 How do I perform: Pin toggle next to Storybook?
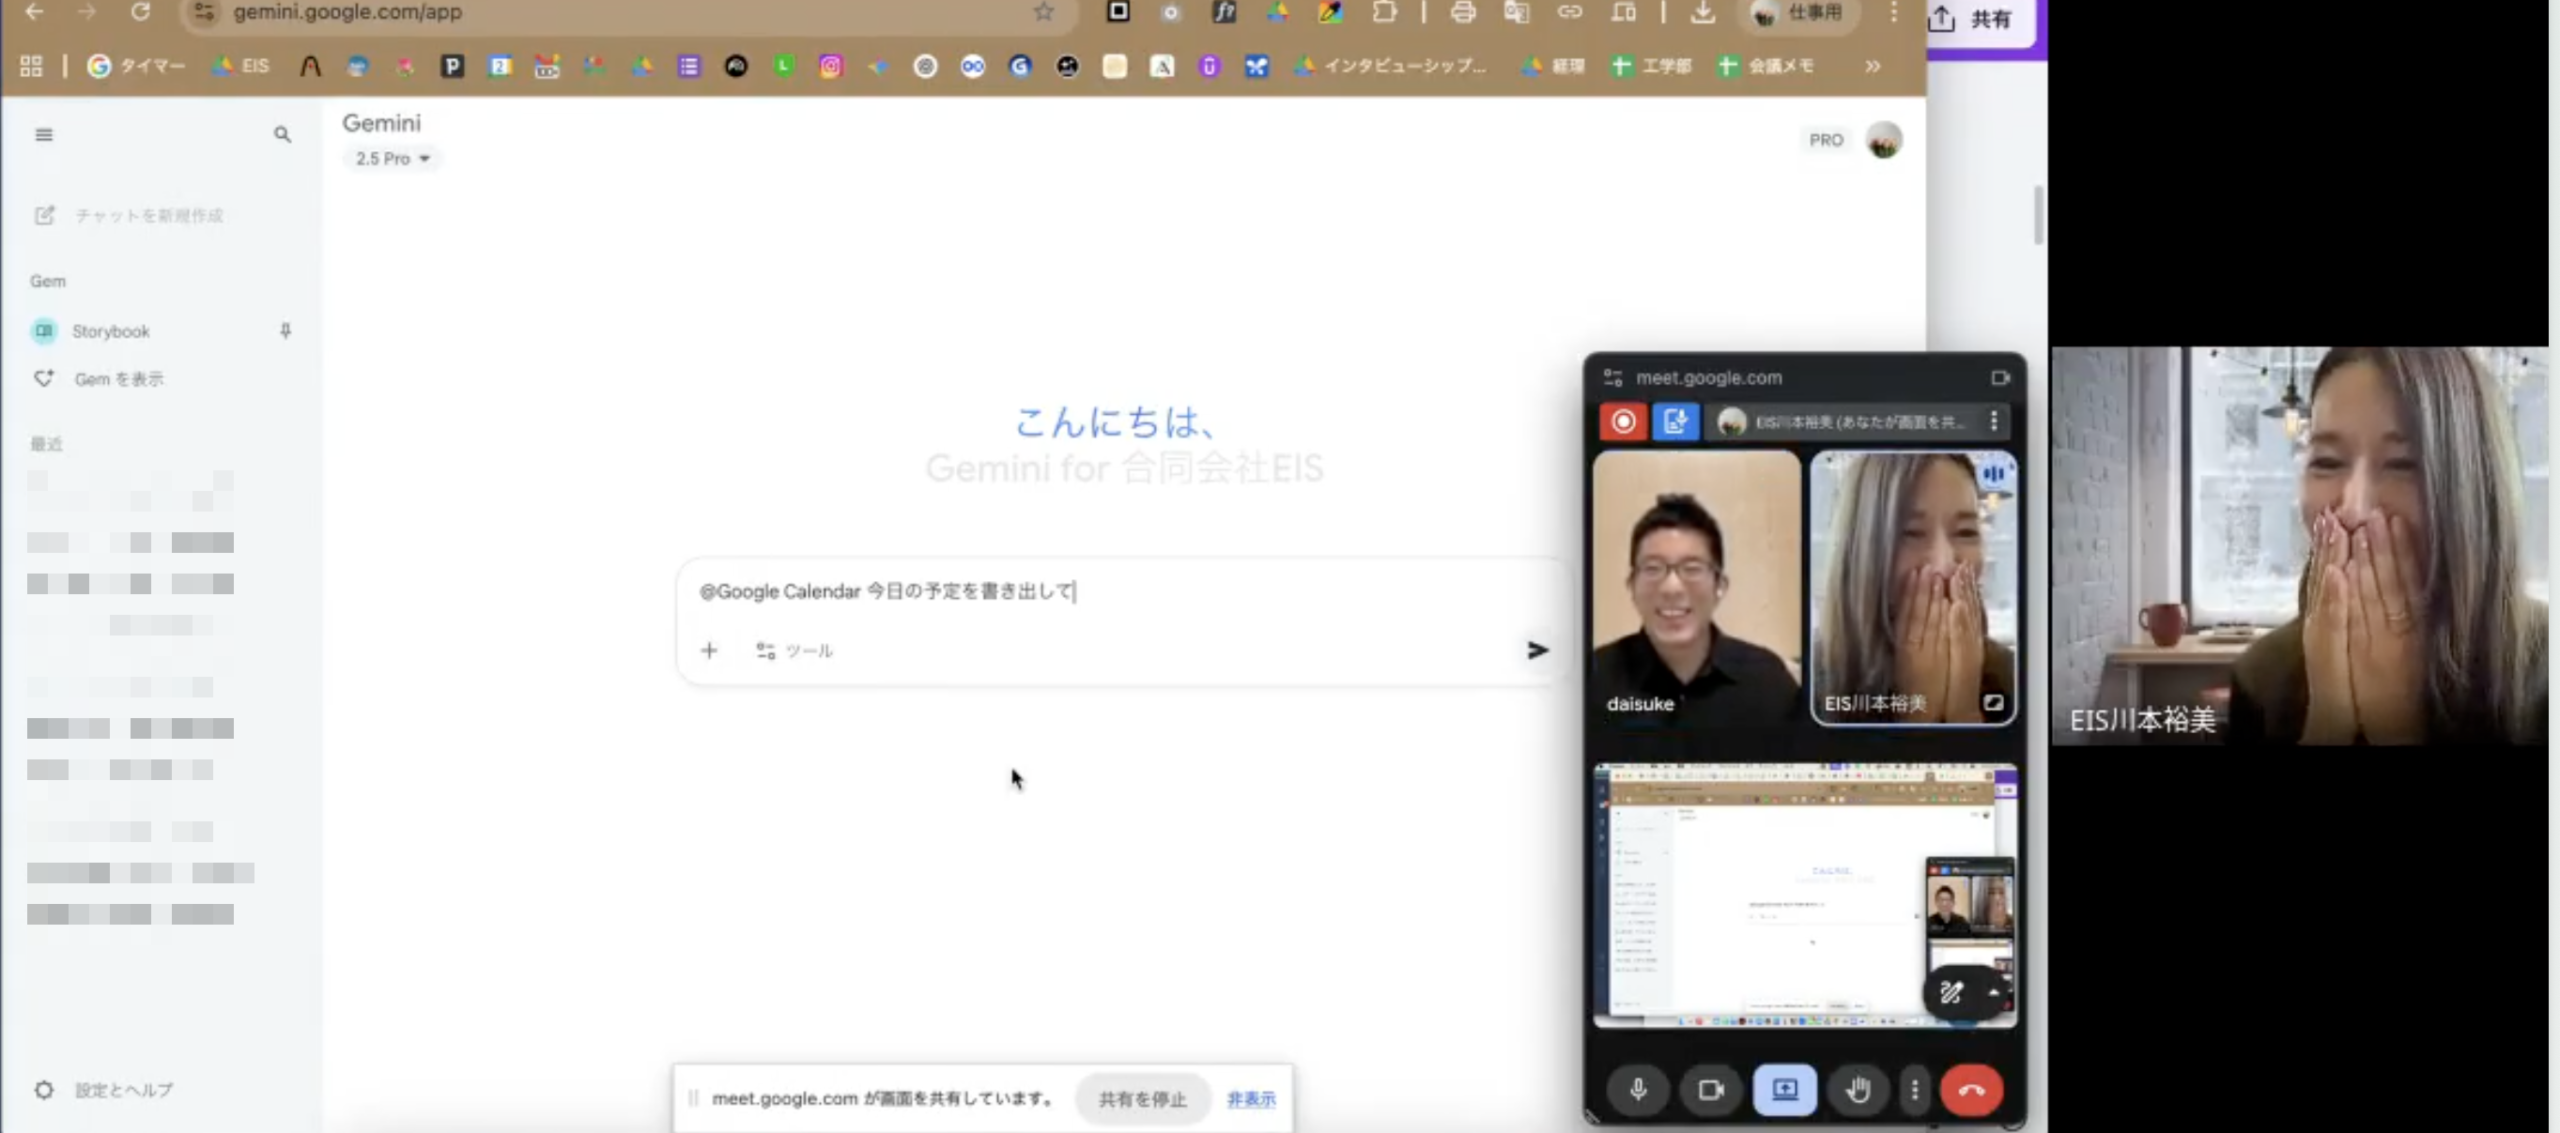click(x=285, y=330)
